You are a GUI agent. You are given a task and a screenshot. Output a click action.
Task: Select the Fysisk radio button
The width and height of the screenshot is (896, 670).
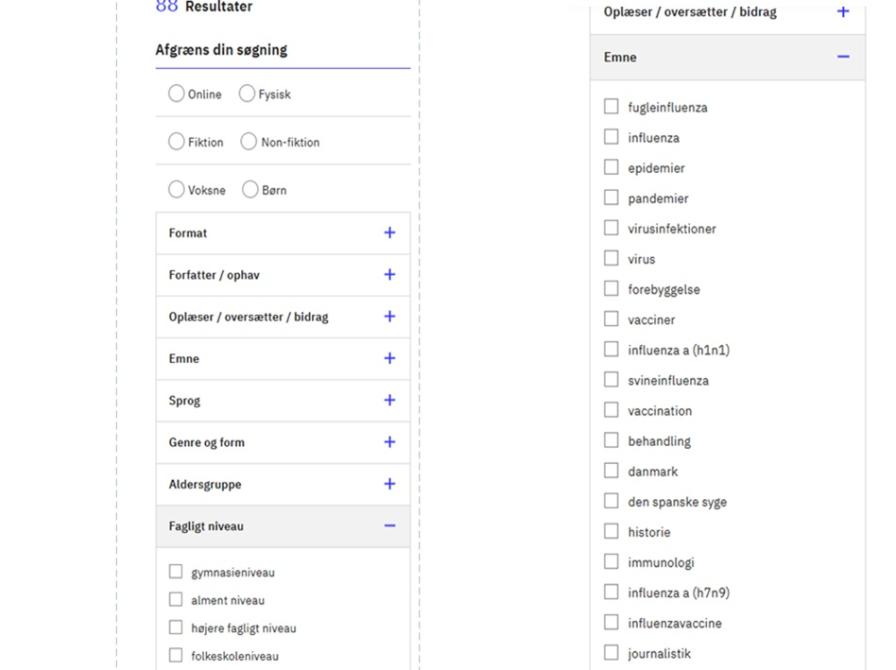247,94
